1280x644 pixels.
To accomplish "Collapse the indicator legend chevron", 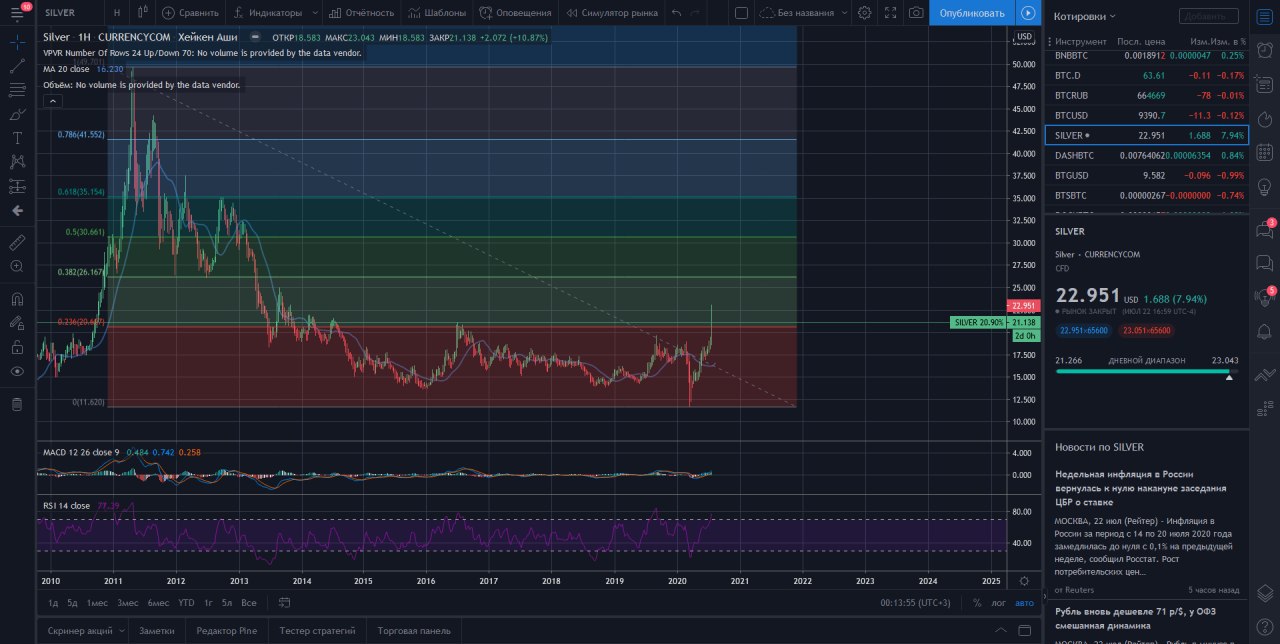I will point(52,100).
